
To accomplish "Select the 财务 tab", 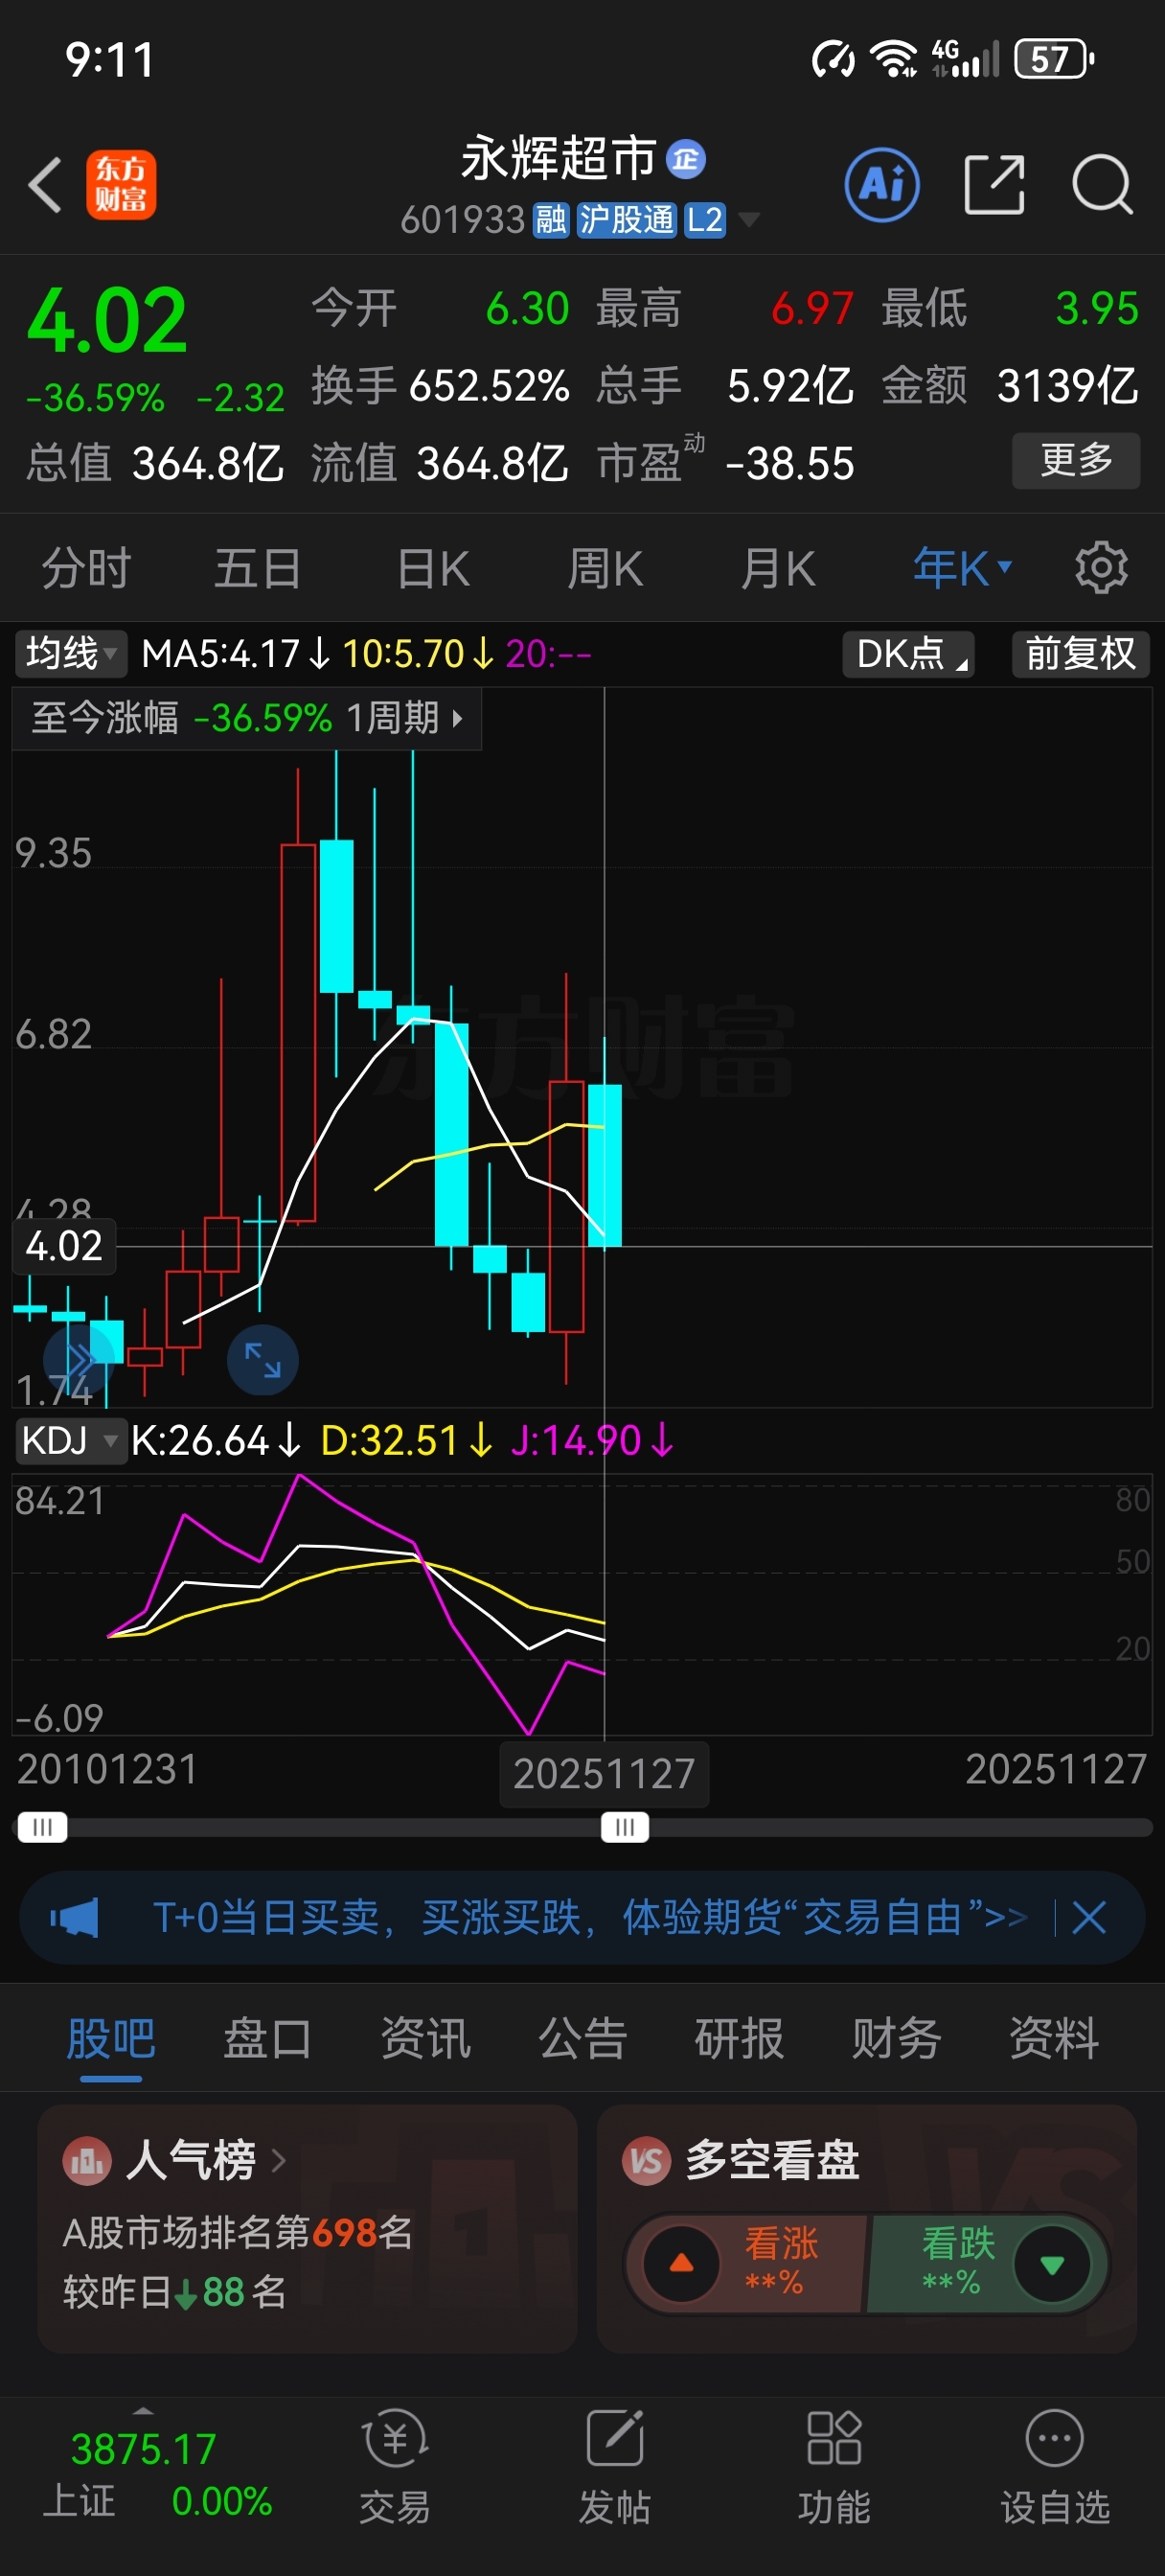I will click(896, 2038).
